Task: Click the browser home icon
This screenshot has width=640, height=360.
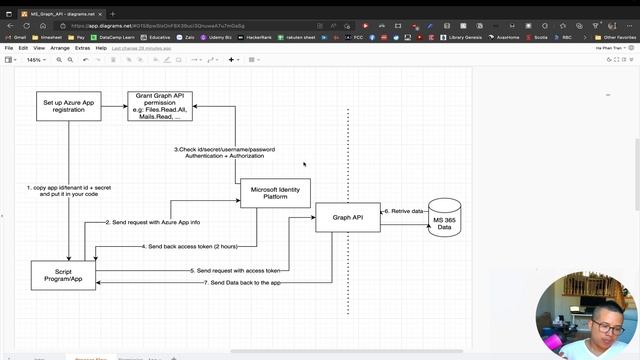Action: point(43,26)
